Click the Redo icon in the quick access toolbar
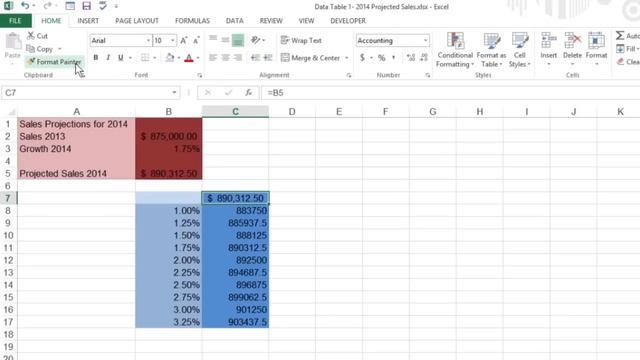640x360 pixels. pos(48,6)
